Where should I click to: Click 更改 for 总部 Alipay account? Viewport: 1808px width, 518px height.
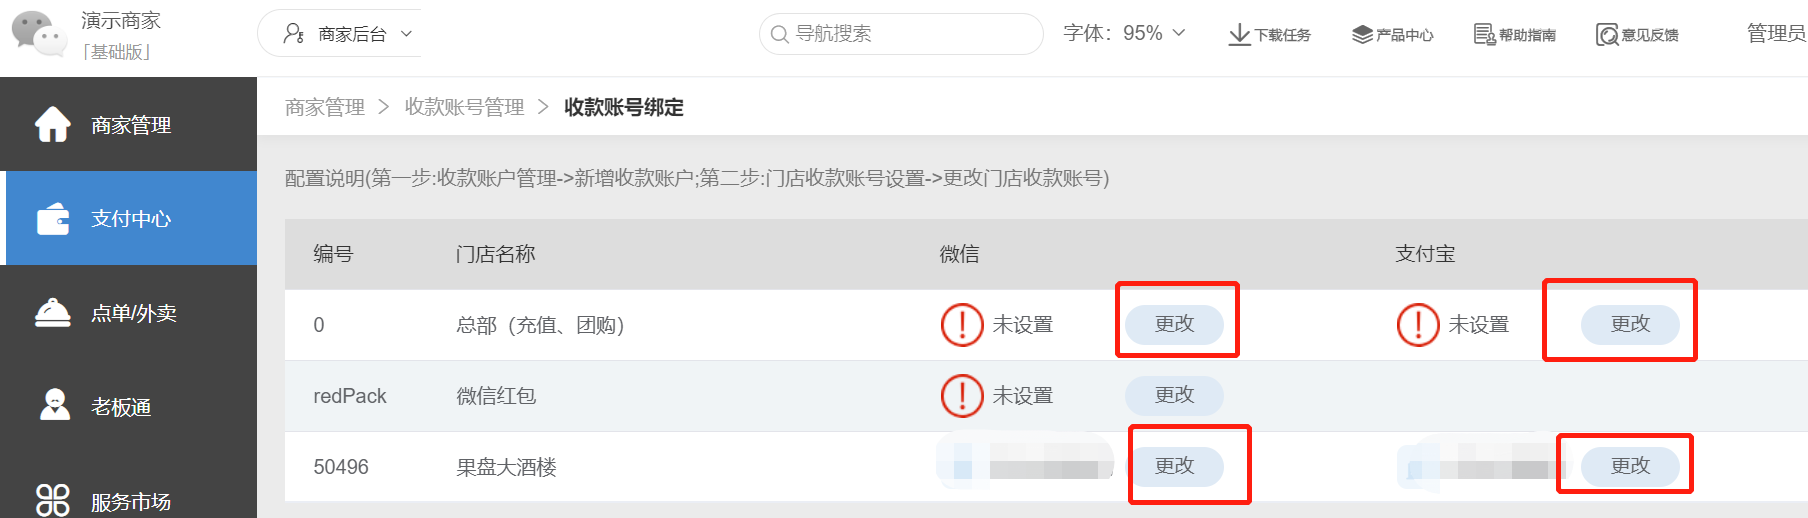click(x=1629, y=324)
